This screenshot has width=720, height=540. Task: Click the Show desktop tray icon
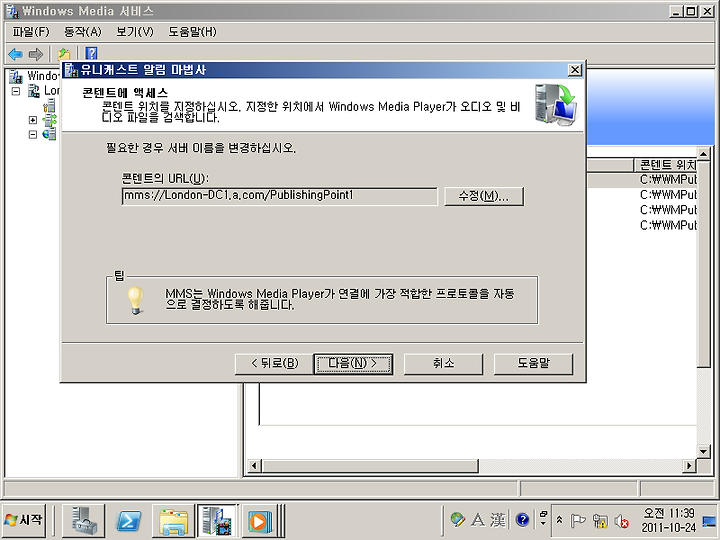click(710, 521)
